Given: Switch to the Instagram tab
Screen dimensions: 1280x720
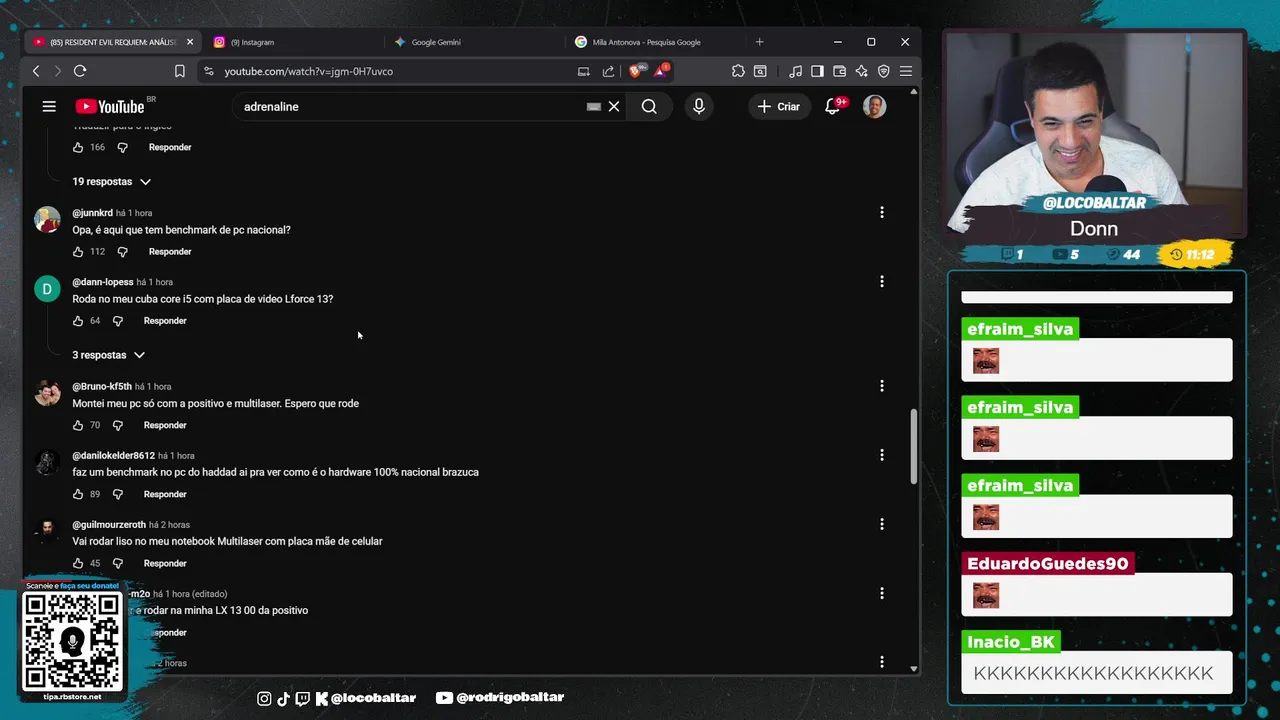Looking at the screenshot, I should click(x=290, y=42).
